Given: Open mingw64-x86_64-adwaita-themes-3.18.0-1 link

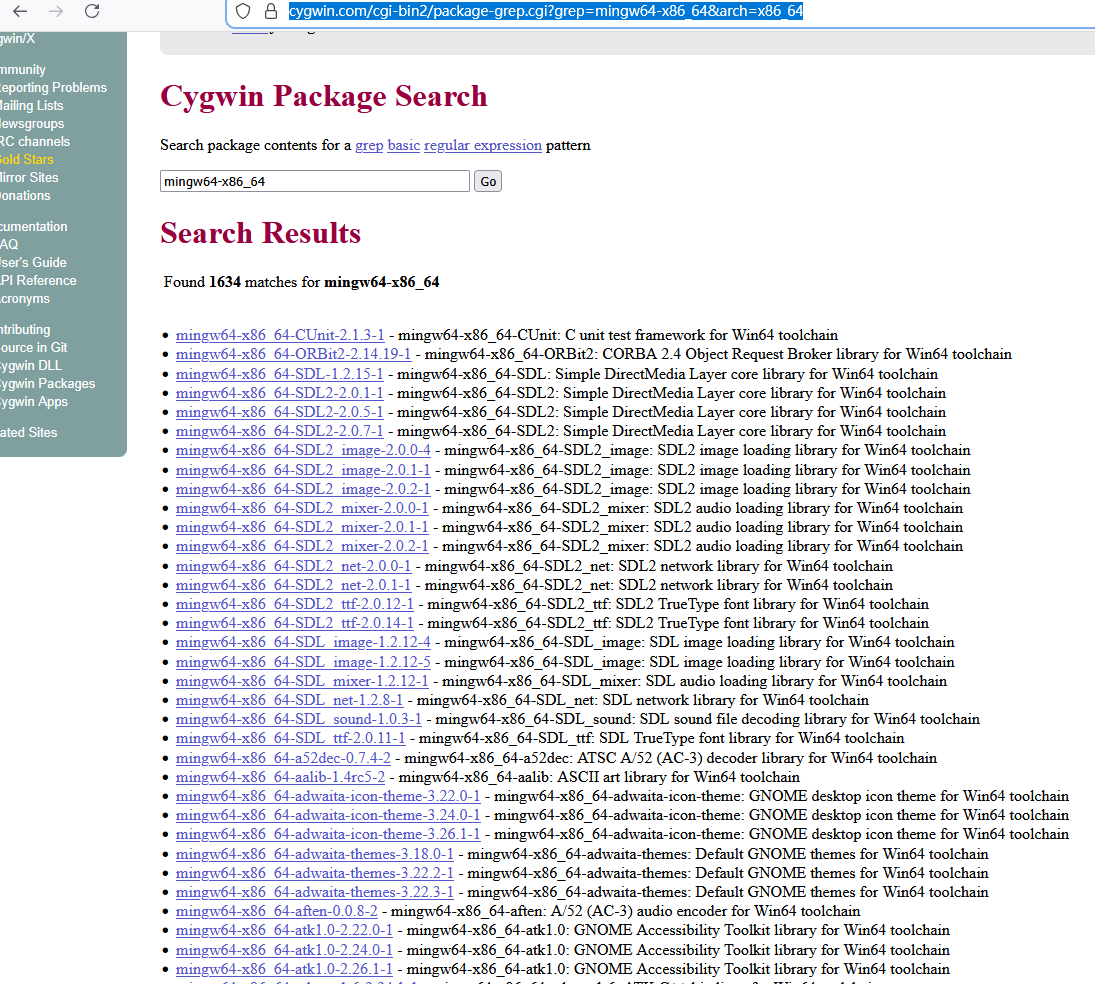Looking at the screenshot, I should (x=314, y=853).
